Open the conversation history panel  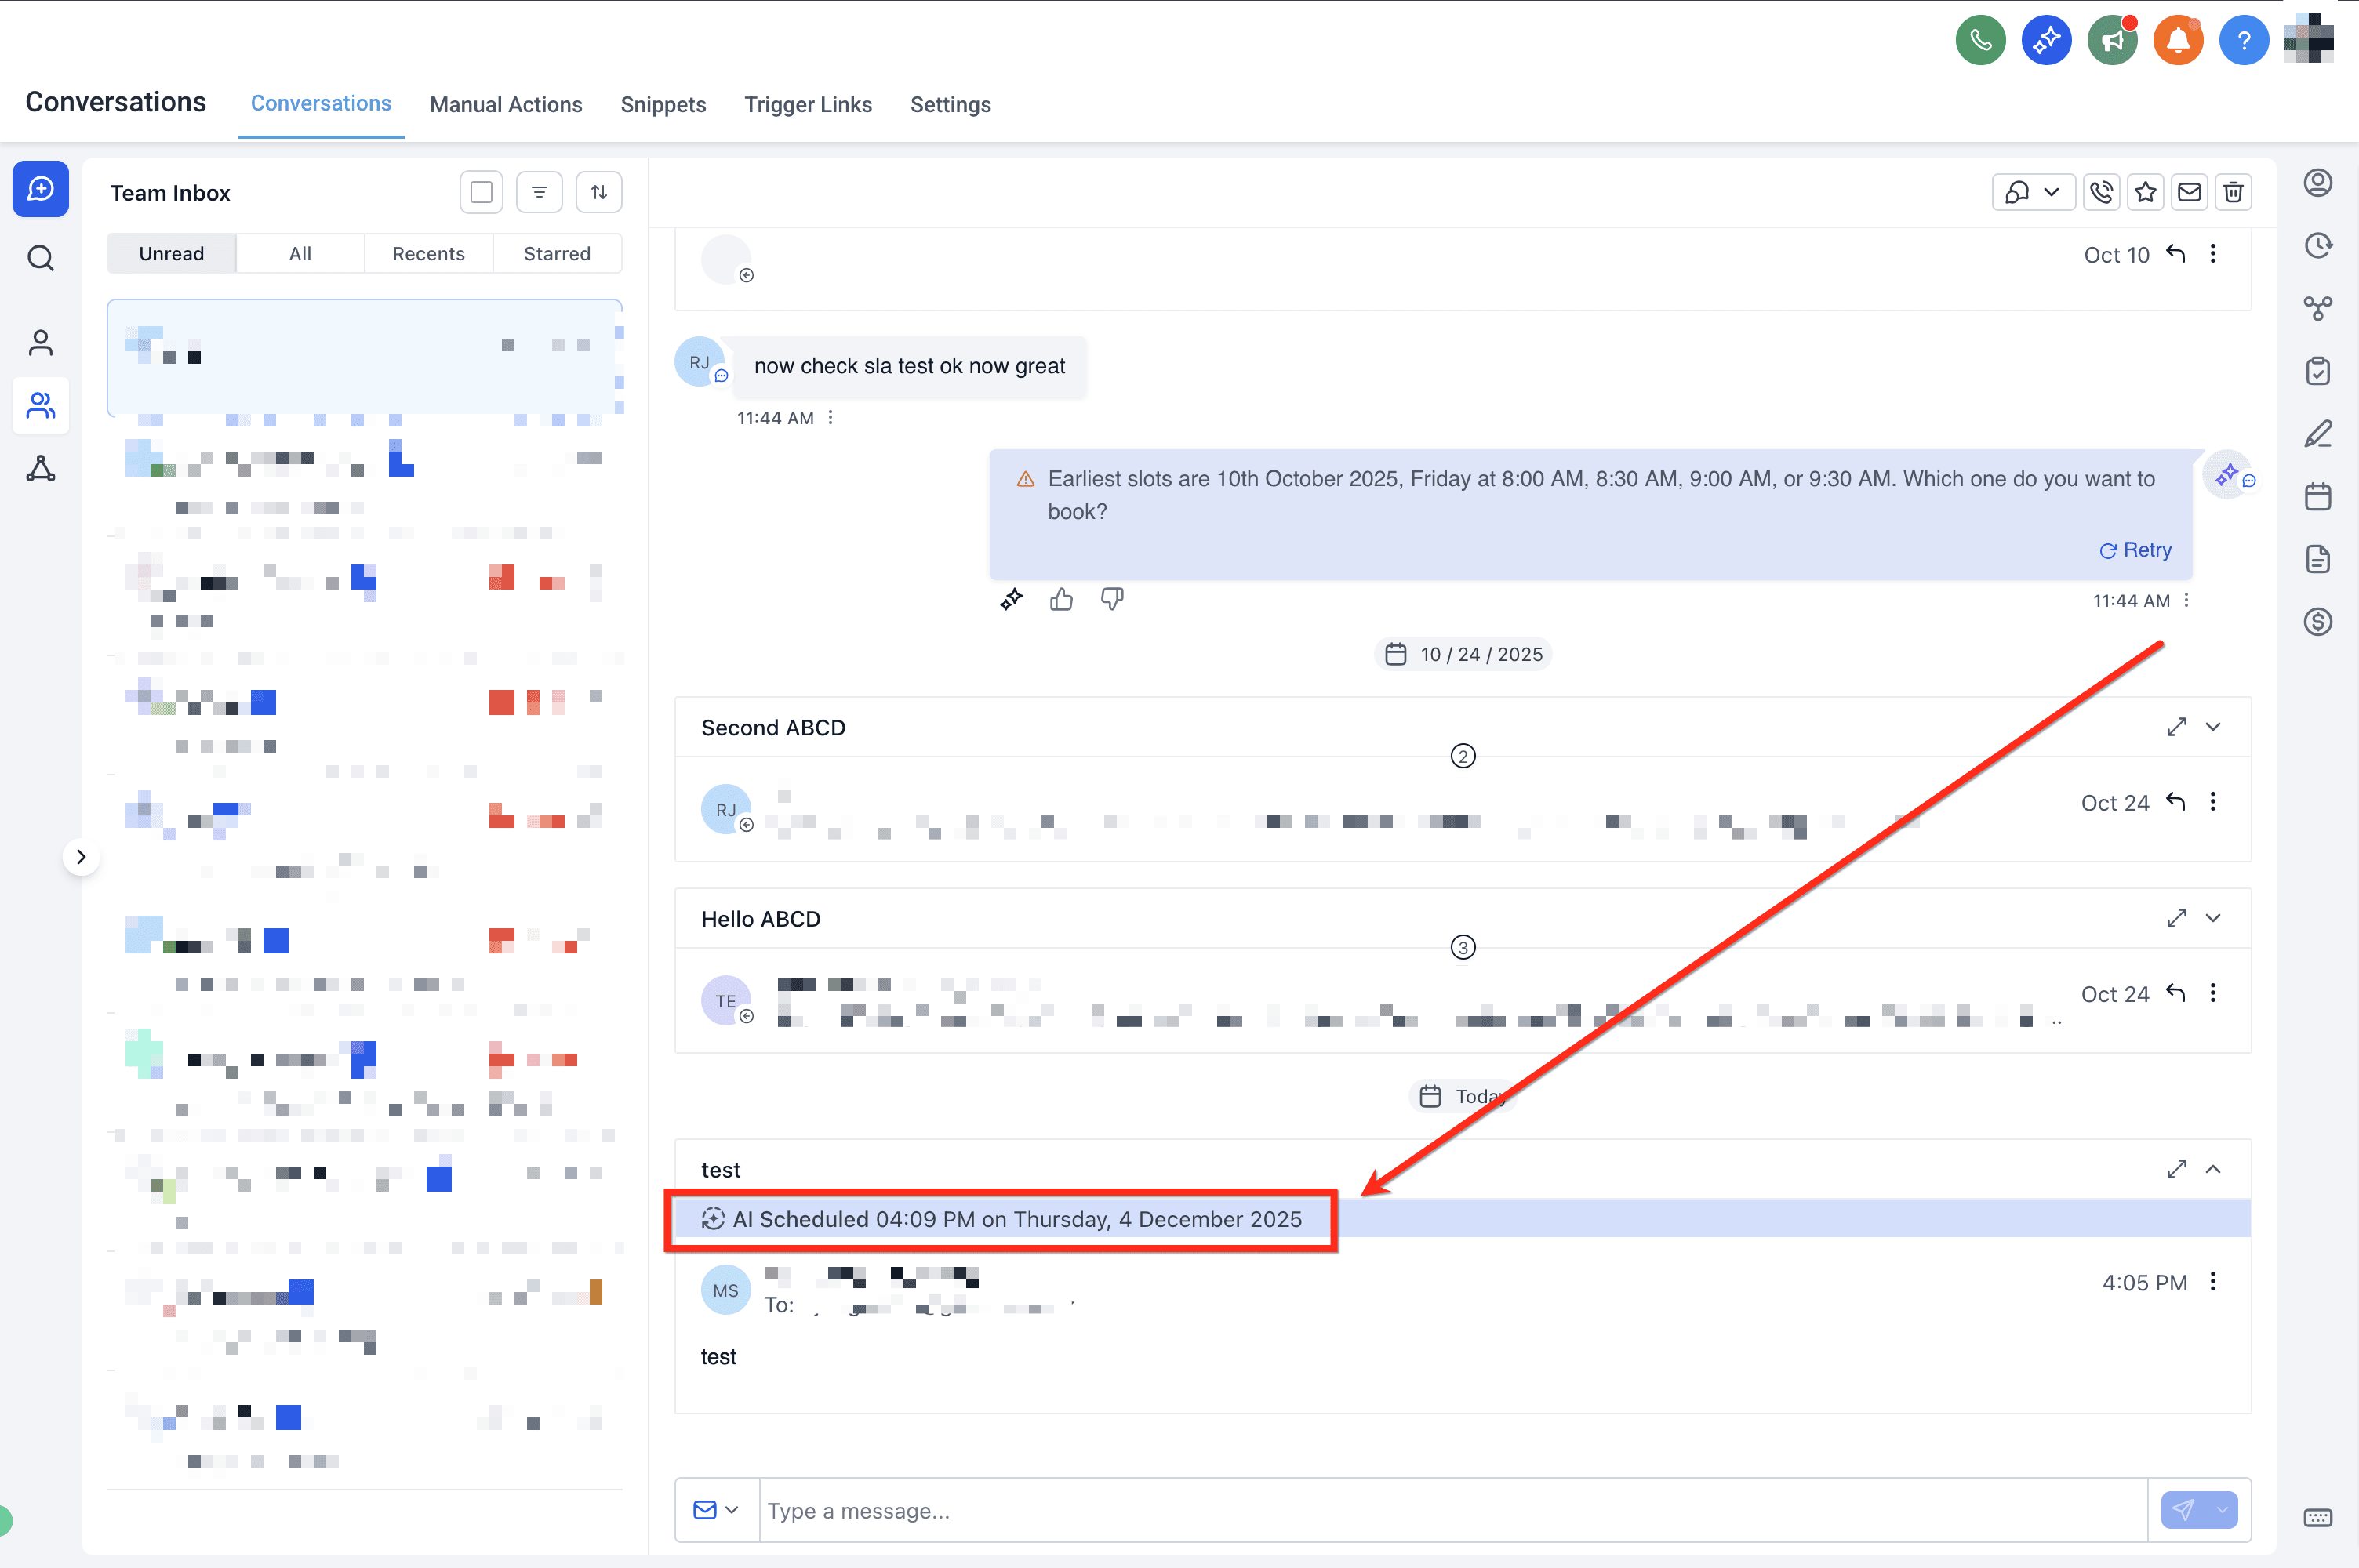[2320, 245]
